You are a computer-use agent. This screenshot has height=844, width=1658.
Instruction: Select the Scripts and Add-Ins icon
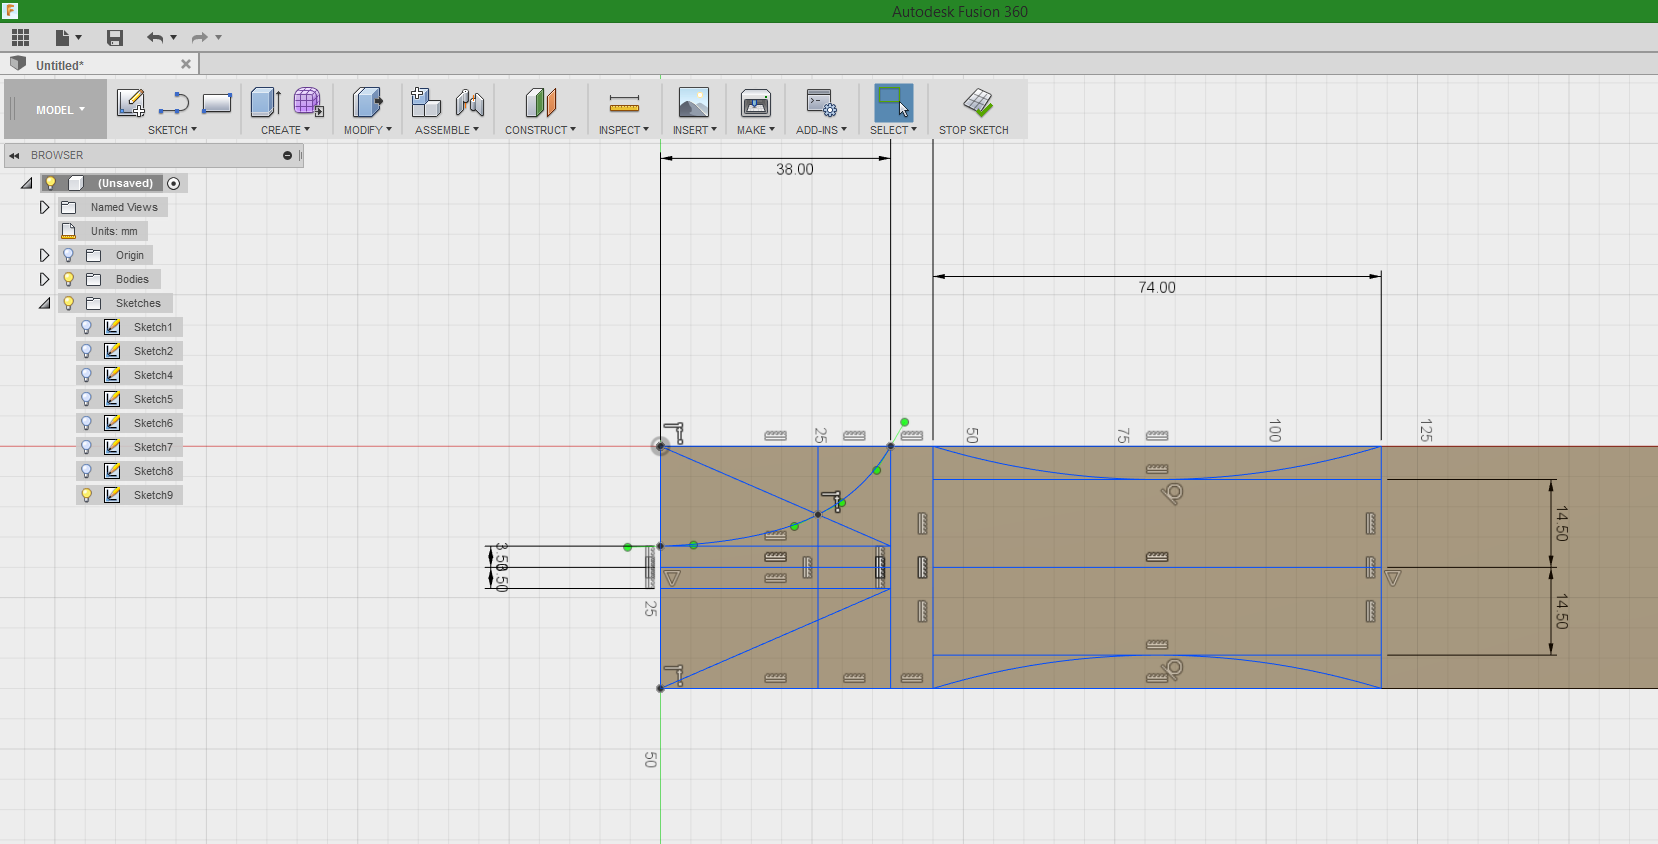point(822,102)
